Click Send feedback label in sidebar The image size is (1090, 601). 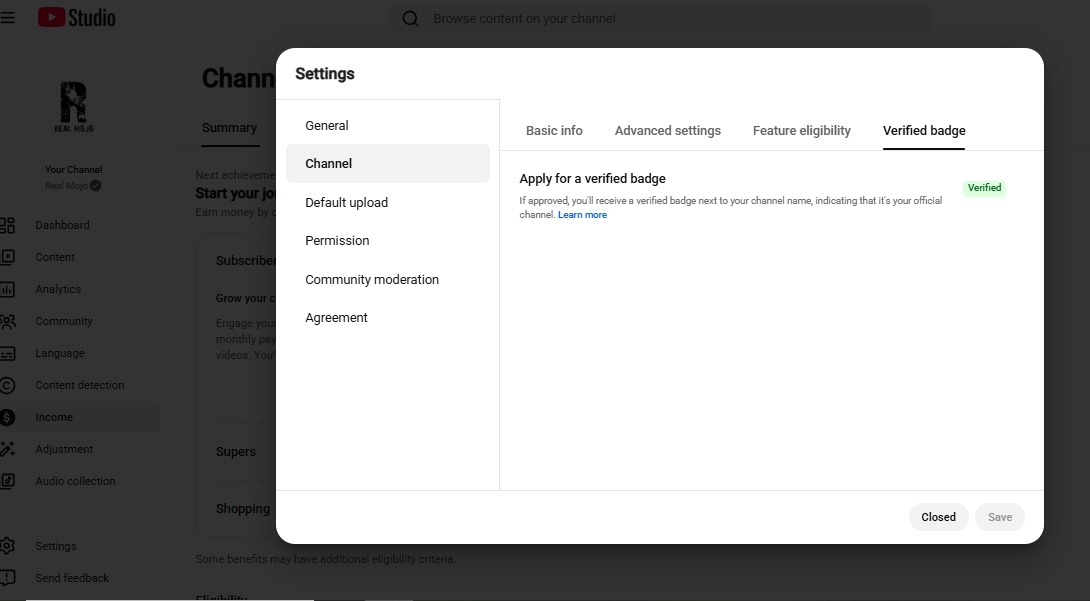[72, 578]
